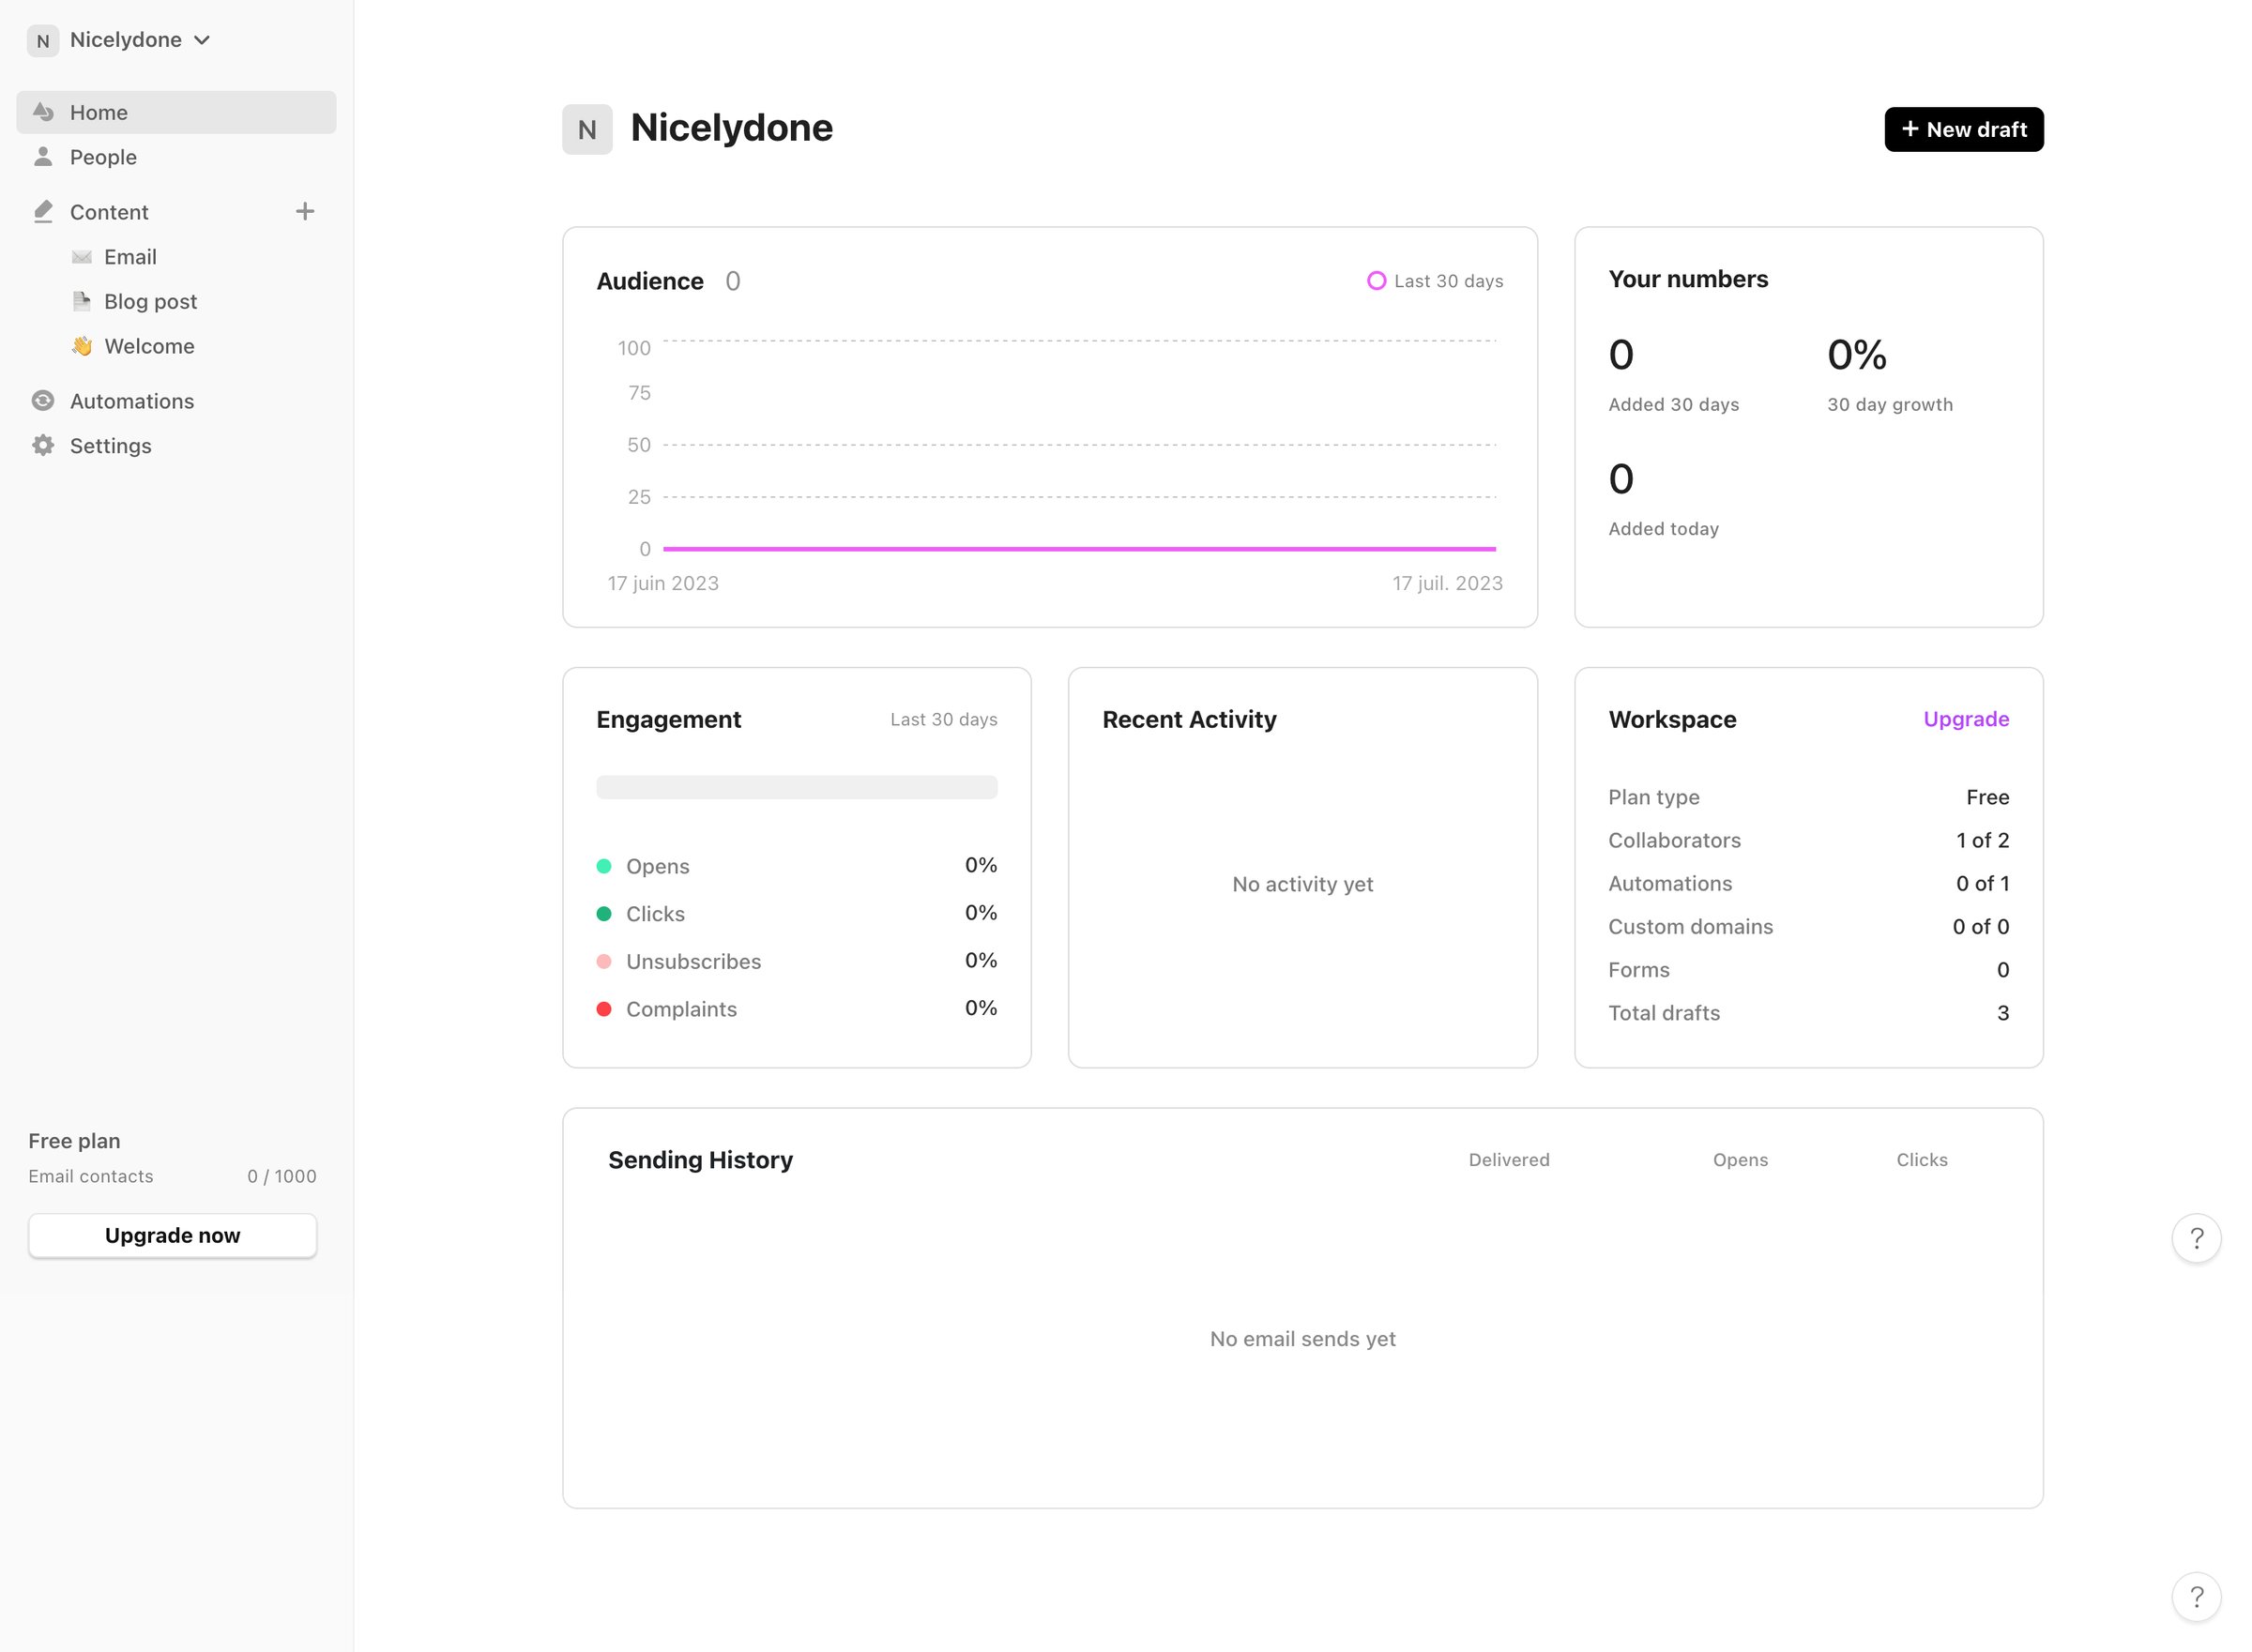Screen dimensions: 2252x1652
Task: Click the Email envelope icon
Action: click(x=82, y=257)
